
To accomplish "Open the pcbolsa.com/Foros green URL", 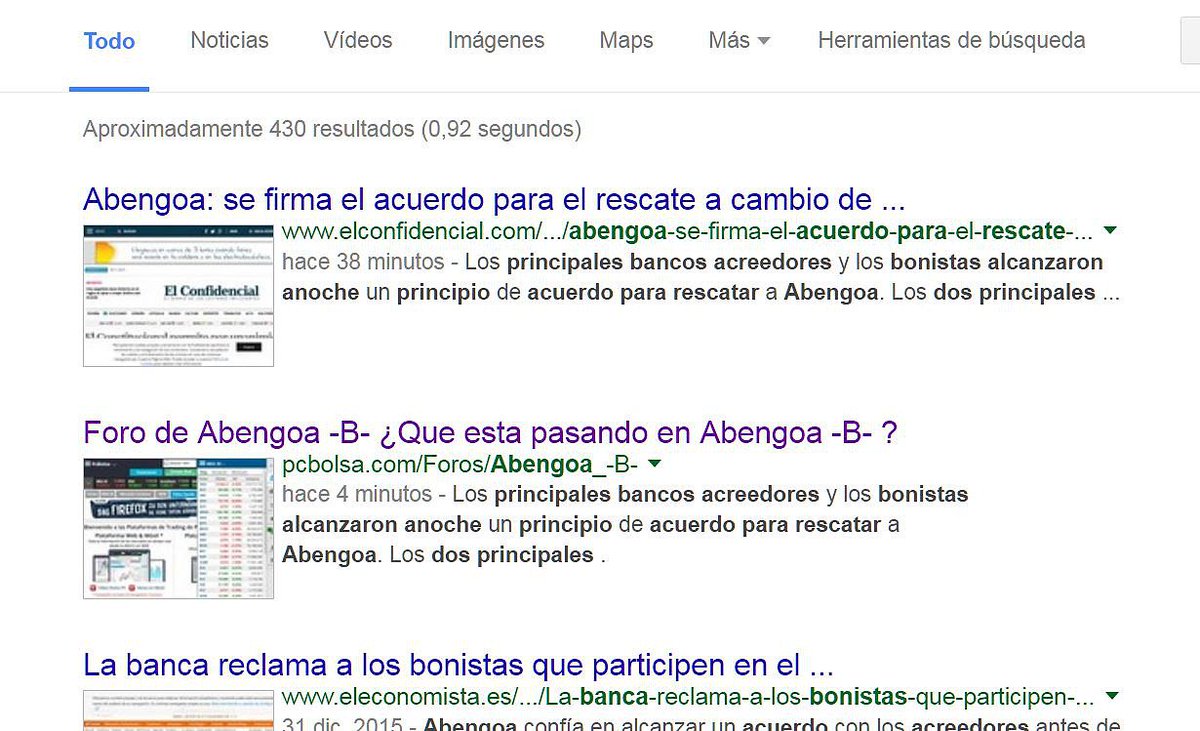I will 460,465.
